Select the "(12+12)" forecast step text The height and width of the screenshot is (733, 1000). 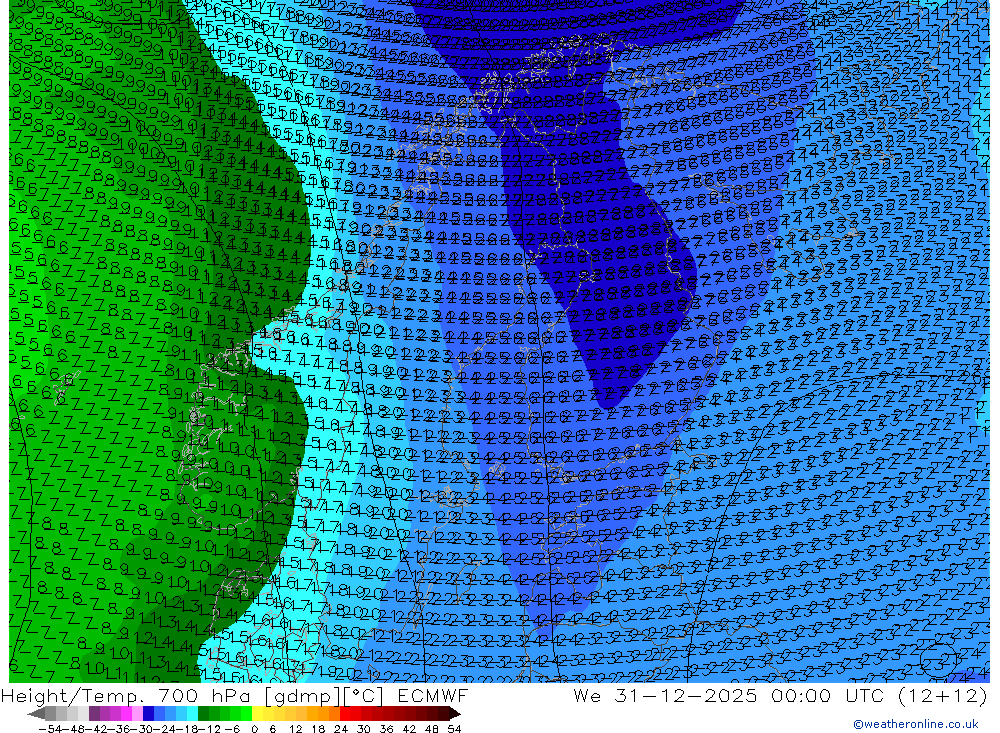(x=943, y=695)
